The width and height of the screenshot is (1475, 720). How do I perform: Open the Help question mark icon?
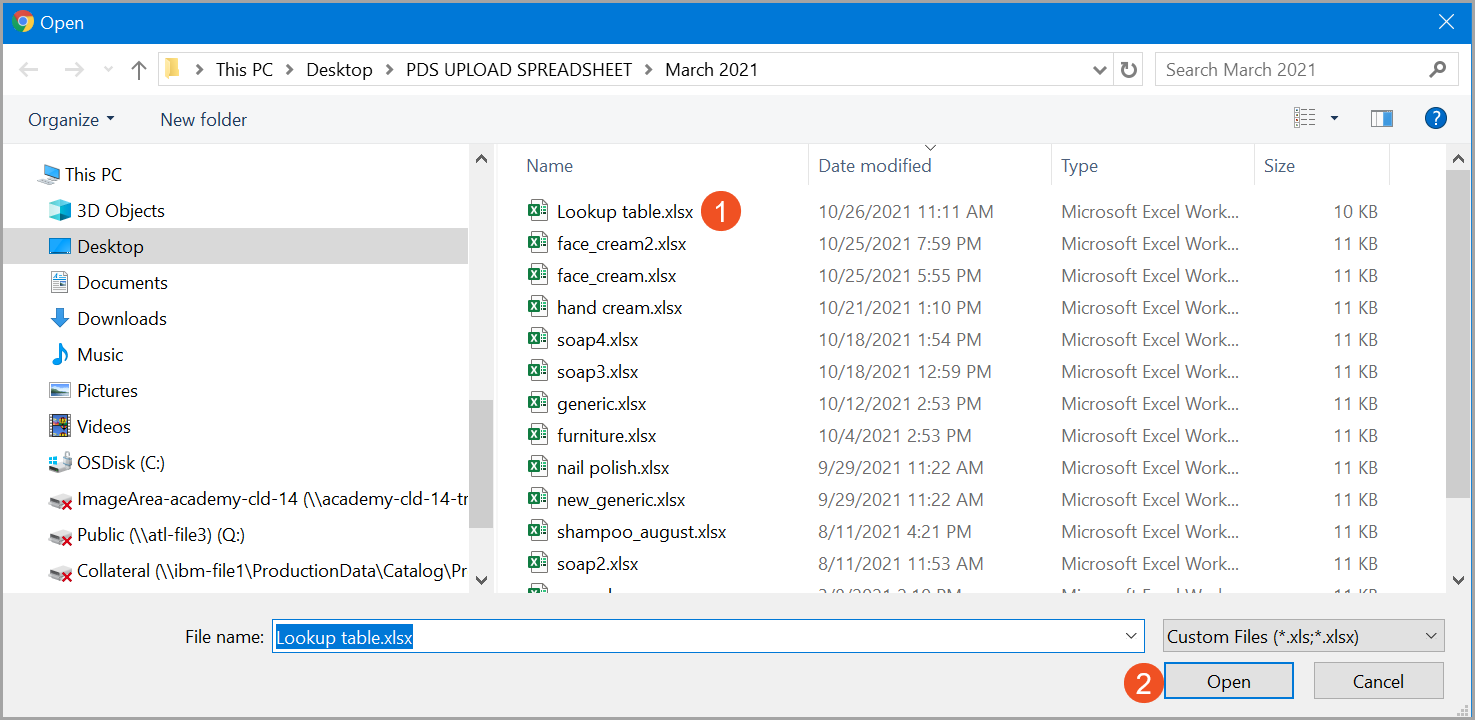click(x=1435, y=119)
